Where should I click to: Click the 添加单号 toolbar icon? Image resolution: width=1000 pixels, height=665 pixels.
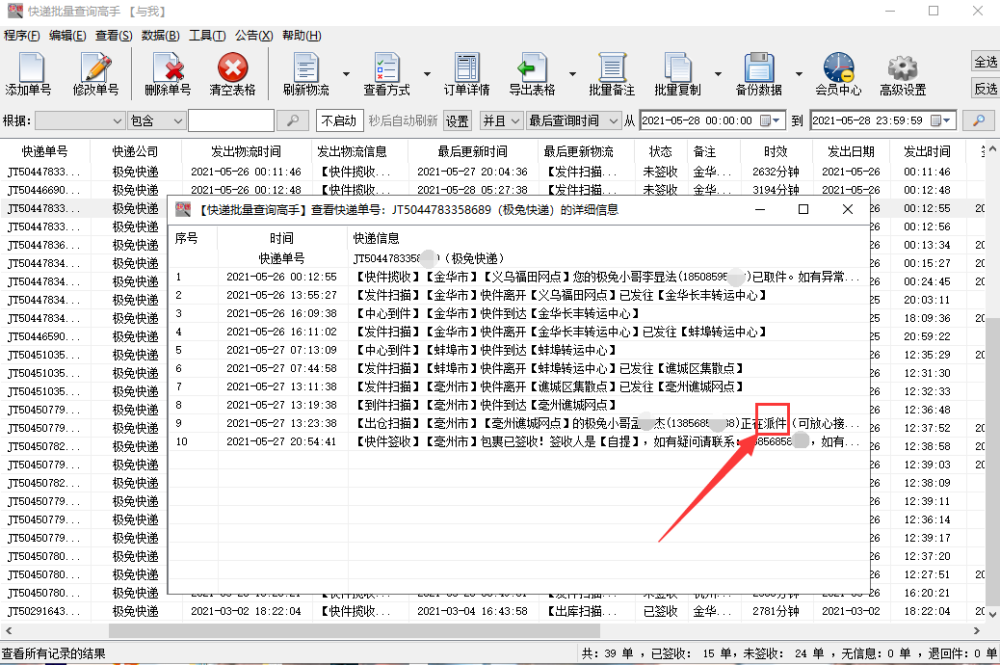point(29,75)
